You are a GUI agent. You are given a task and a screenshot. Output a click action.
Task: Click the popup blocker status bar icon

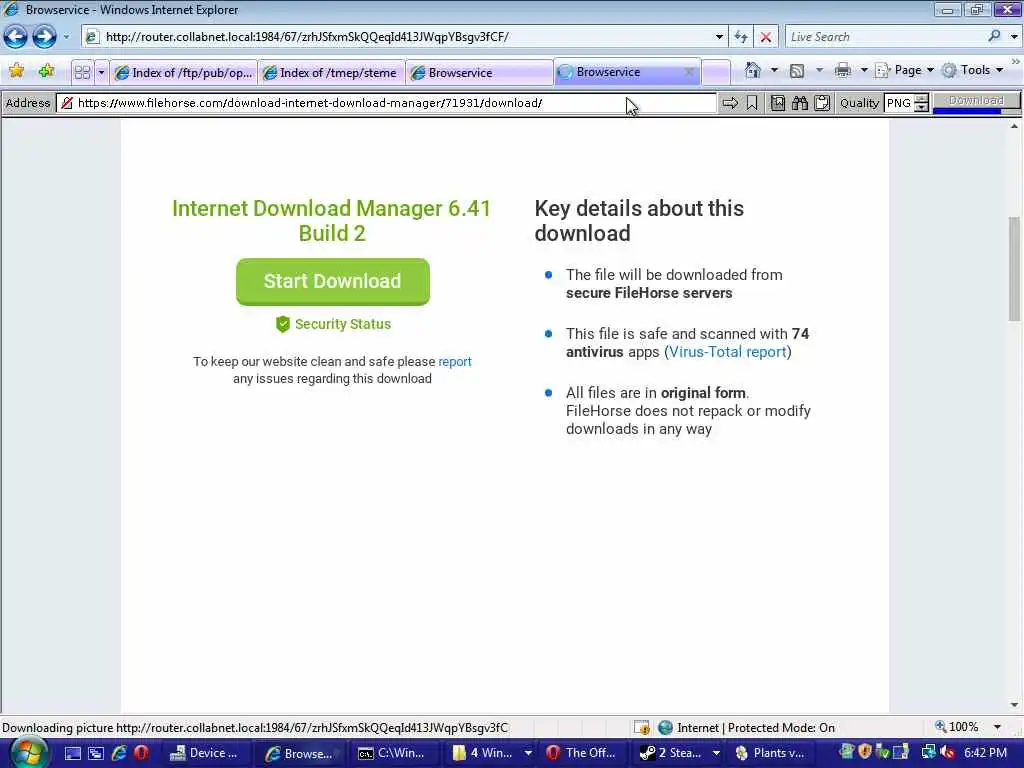click(642, 727)
